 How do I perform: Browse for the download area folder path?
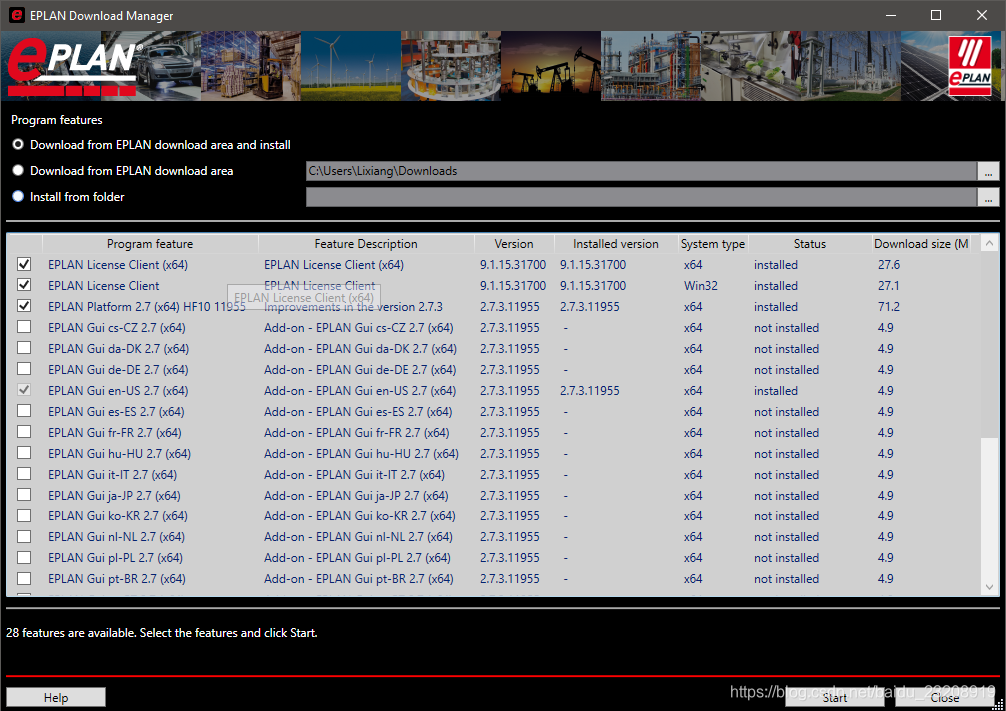[x=989, y=171]
